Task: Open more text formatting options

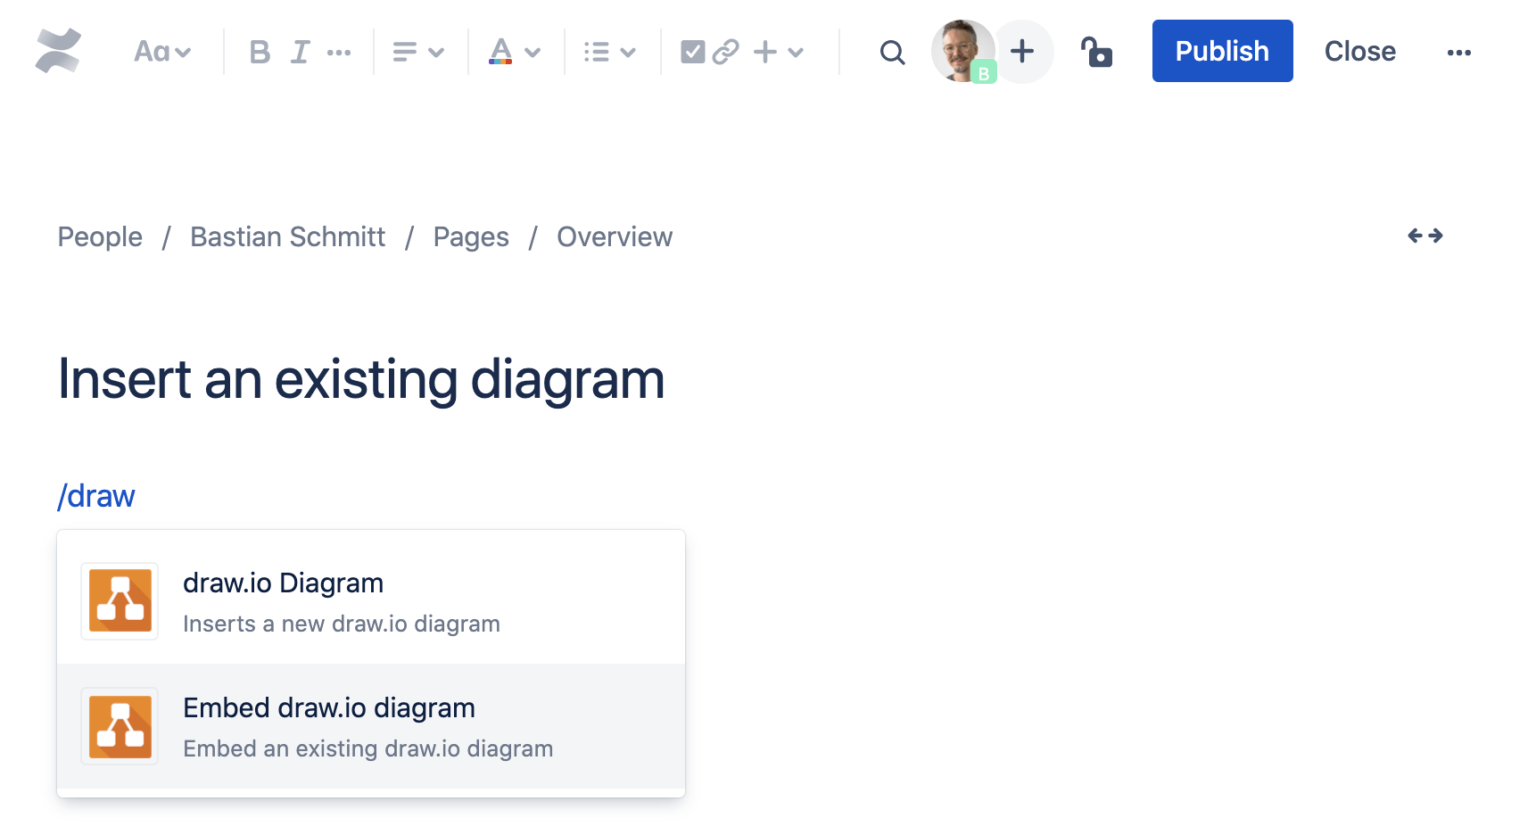Action: coord(339,52)
